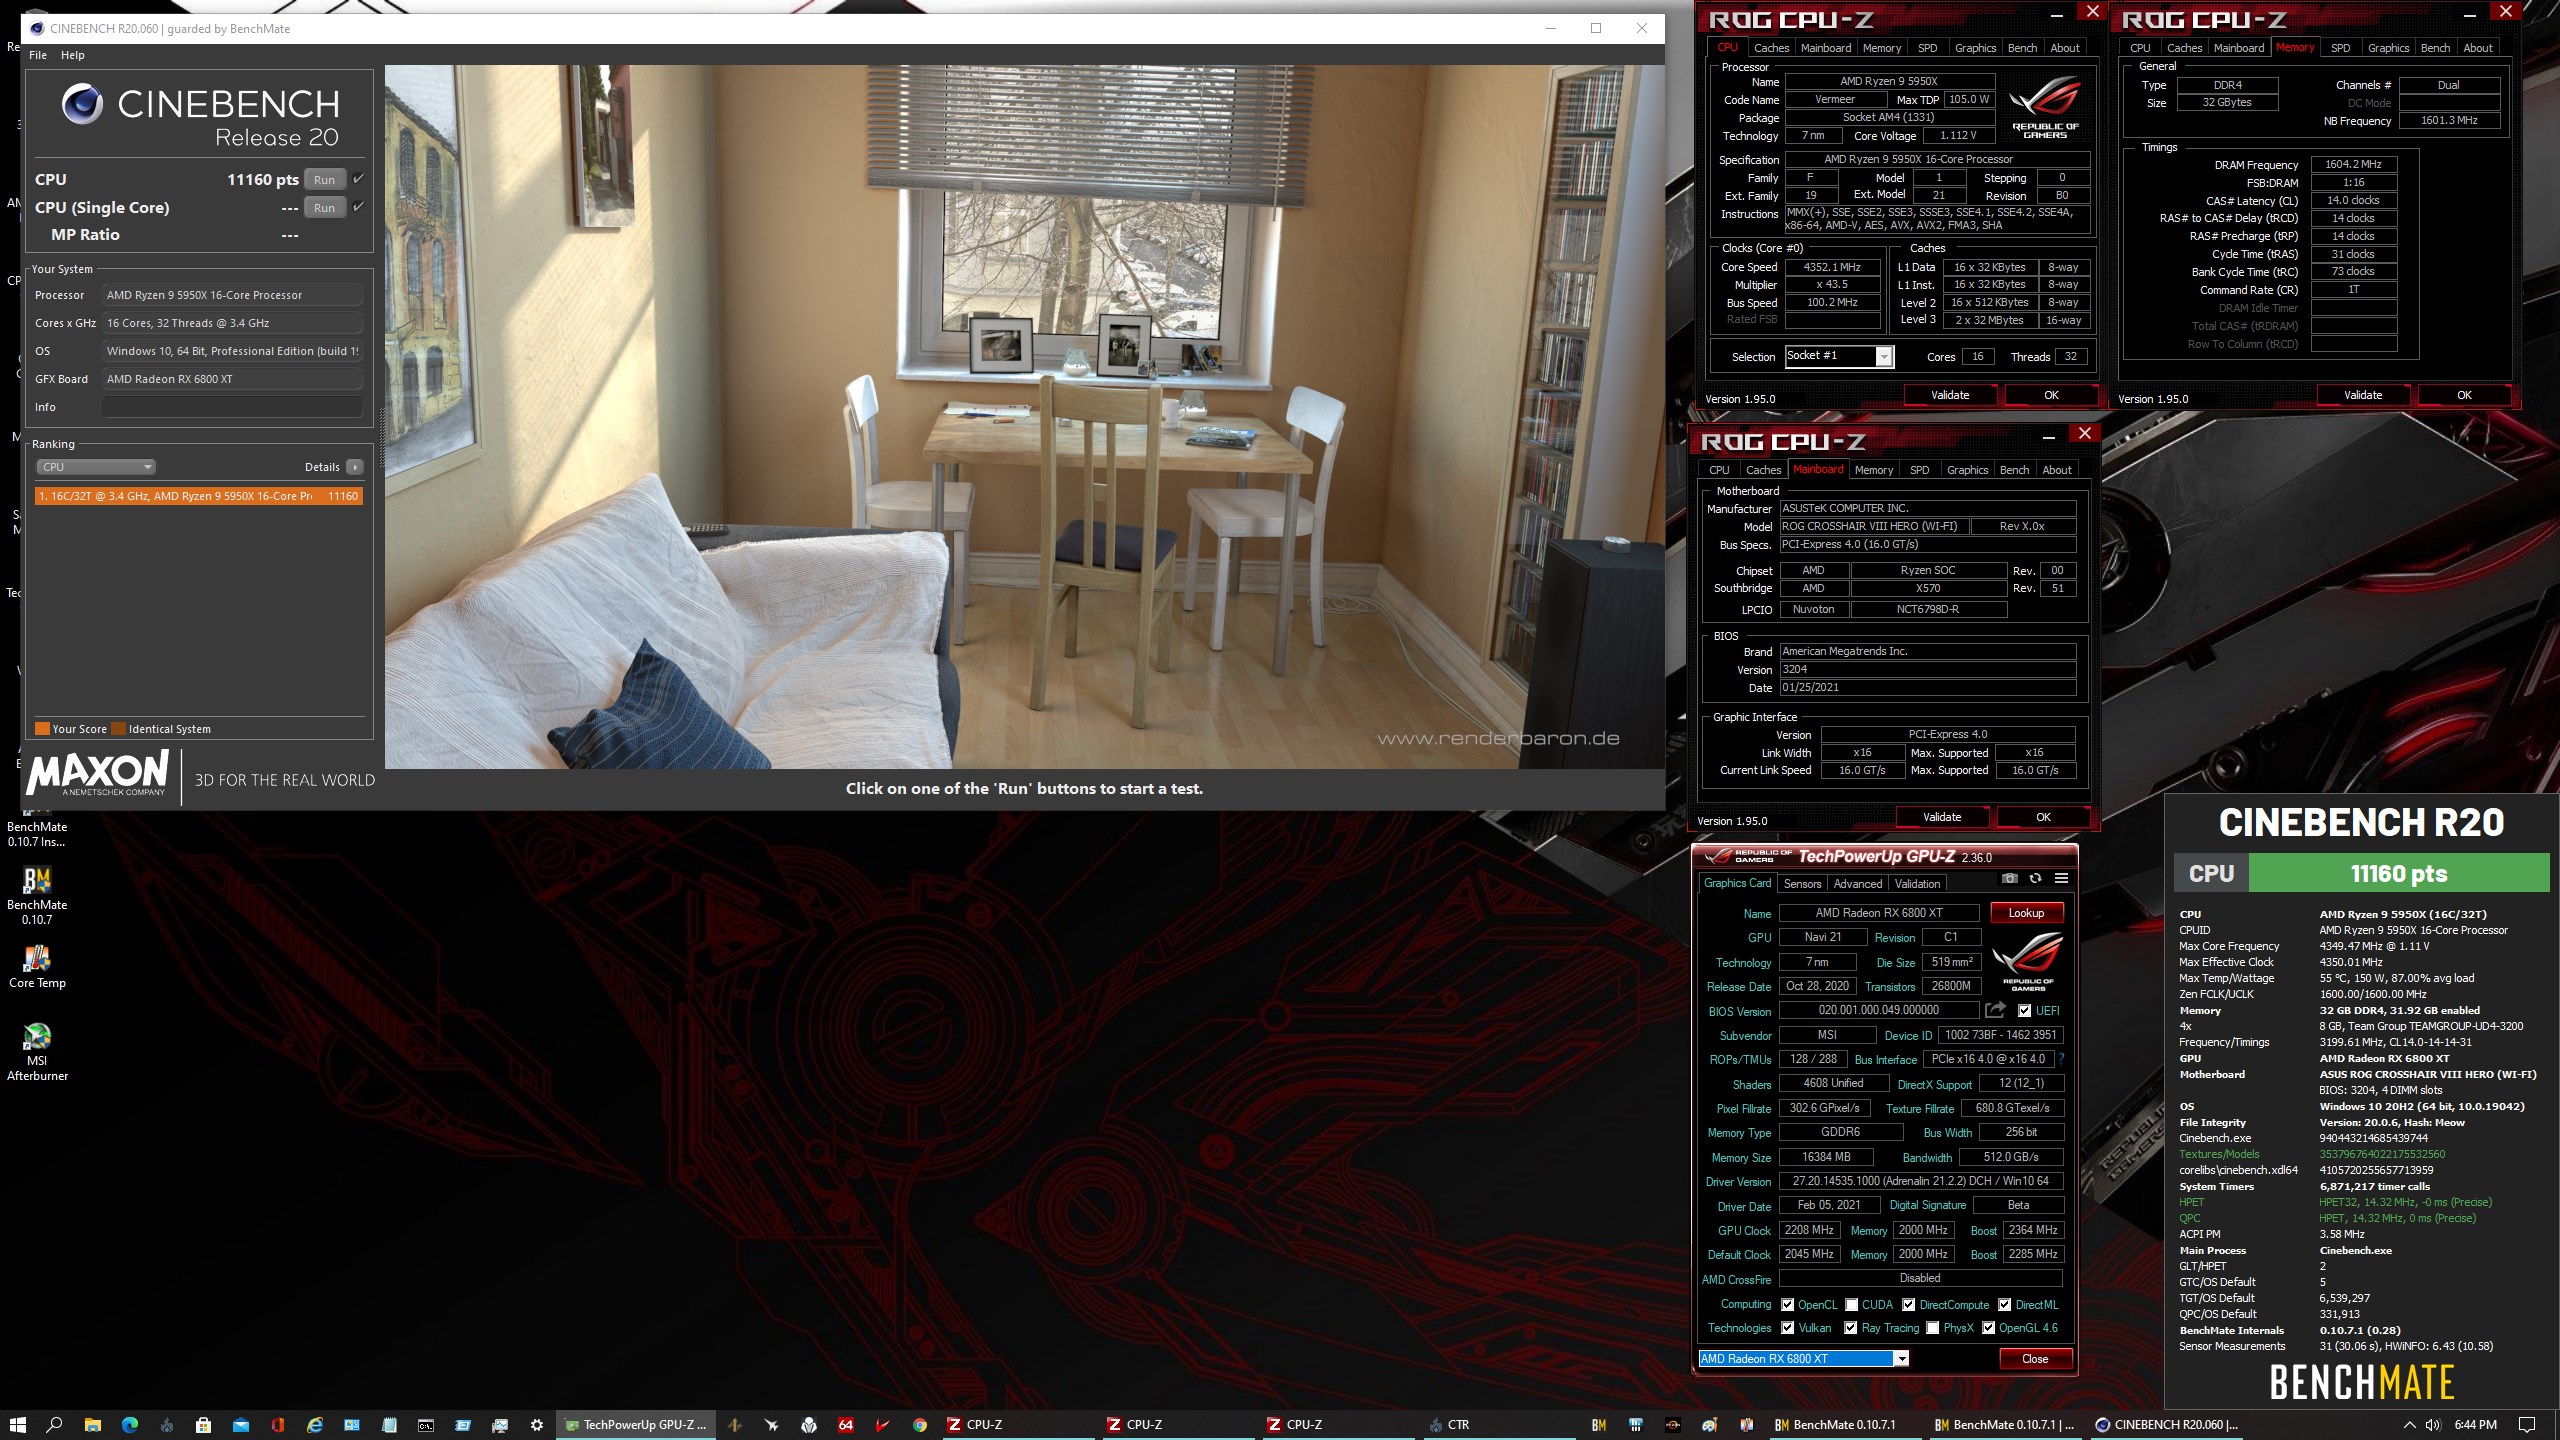Open Core Temp desktop shortcut

click(x=37, y=967)
